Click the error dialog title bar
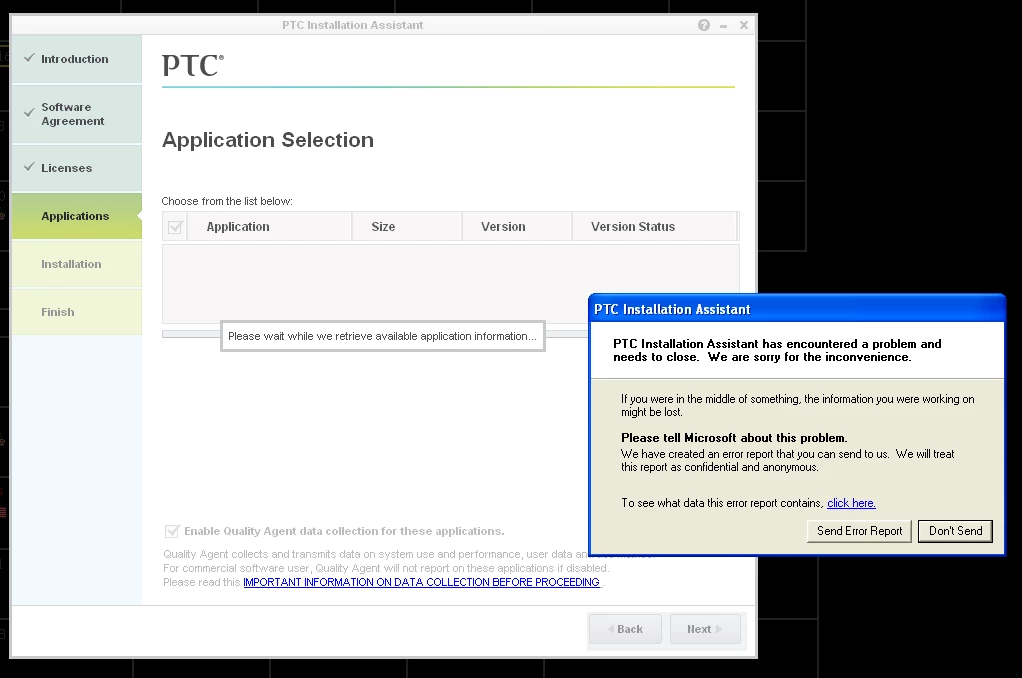Screen dimensions: 1022x678 796,309
